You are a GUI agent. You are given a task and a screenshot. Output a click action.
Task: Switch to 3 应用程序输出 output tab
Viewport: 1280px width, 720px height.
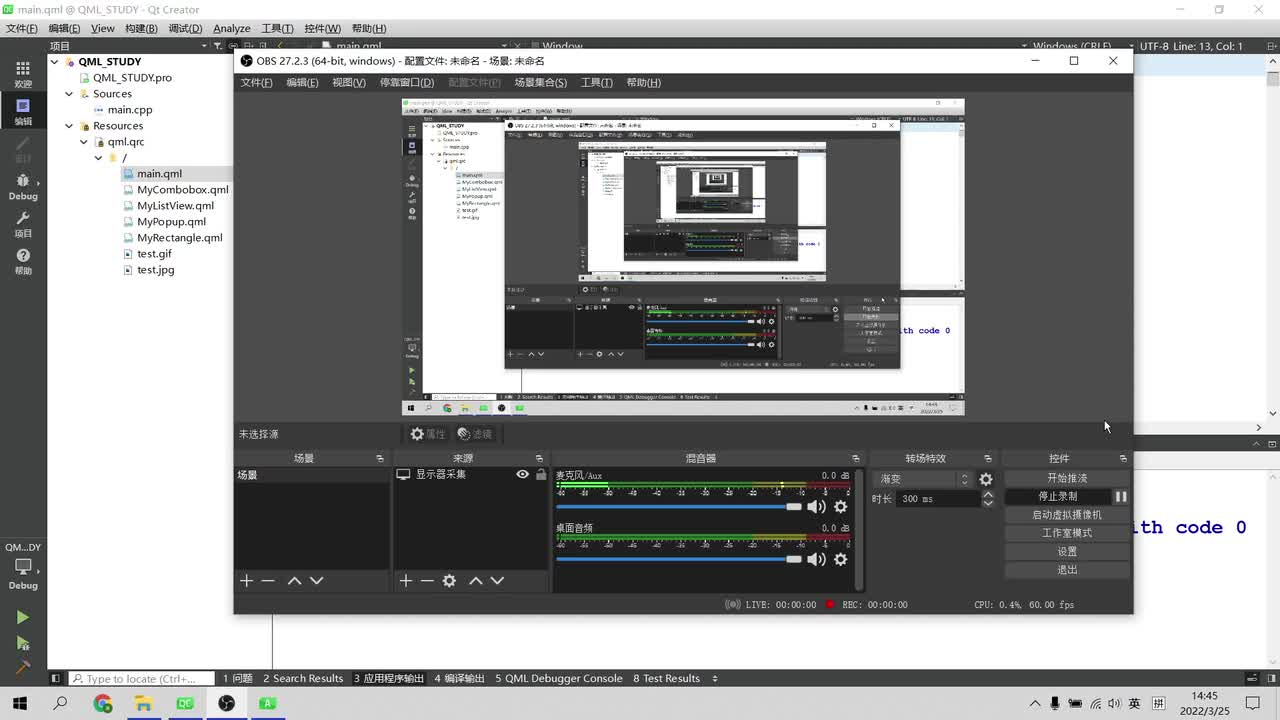389,678
